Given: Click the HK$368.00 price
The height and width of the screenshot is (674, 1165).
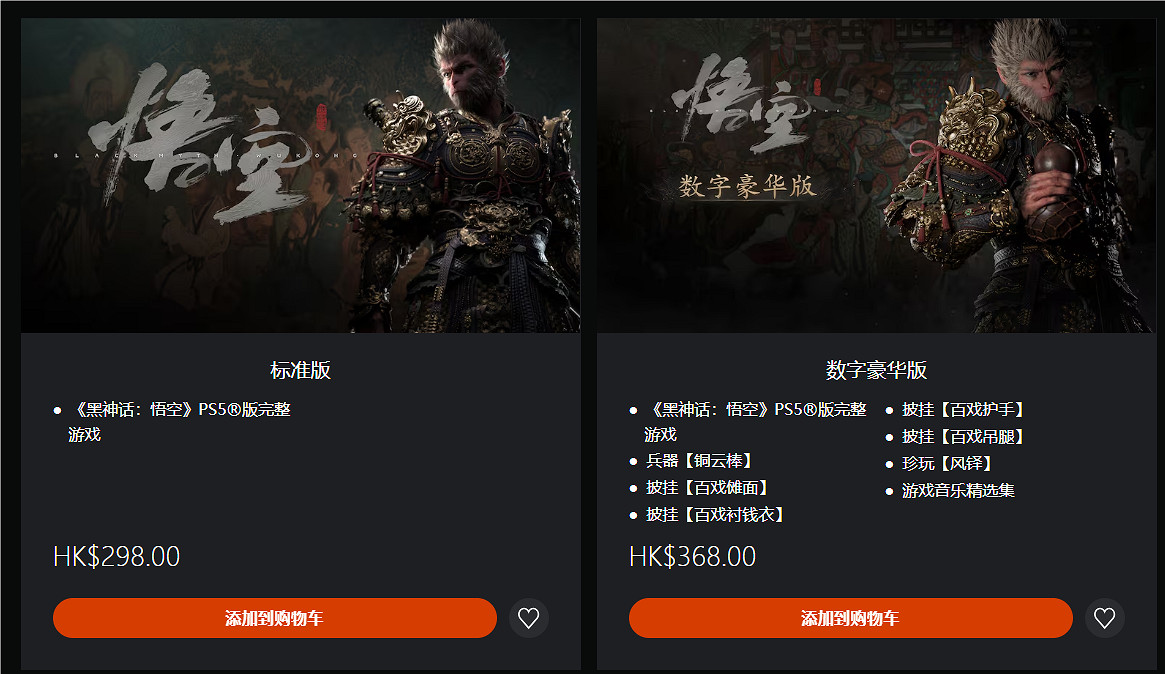Looking at the screenshot, I should (692, 556).
